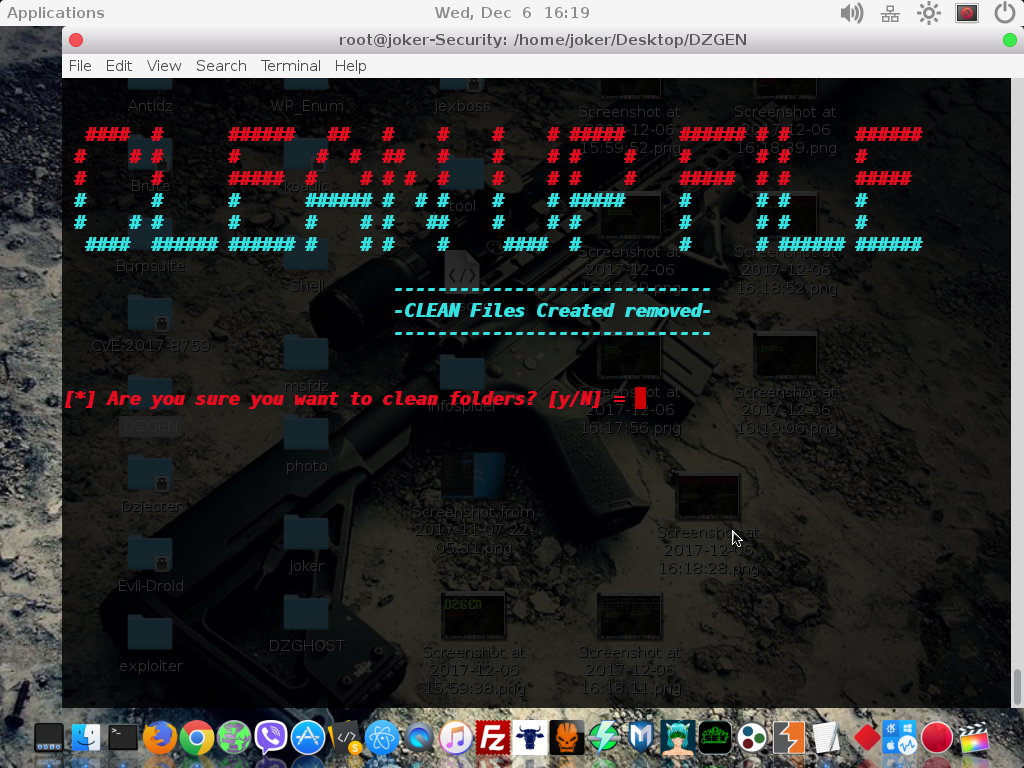Open the Atom editor dock icon

click(x=381, y=738)
